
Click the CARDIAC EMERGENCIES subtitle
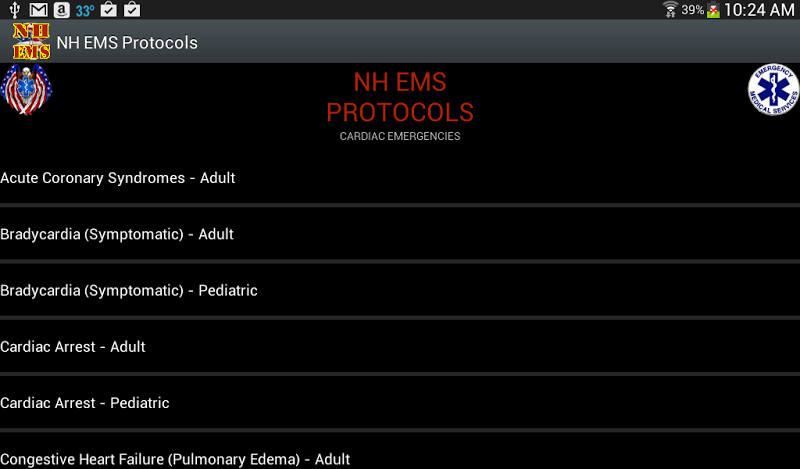click(x=400, y=136)
